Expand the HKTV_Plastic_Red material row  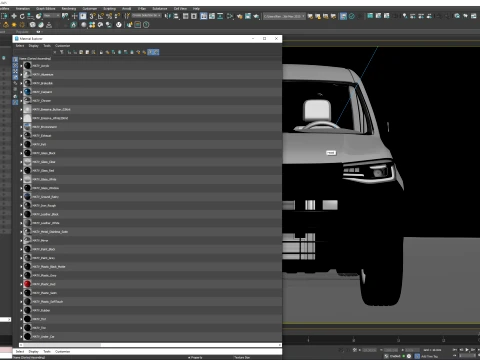point(21,284)
